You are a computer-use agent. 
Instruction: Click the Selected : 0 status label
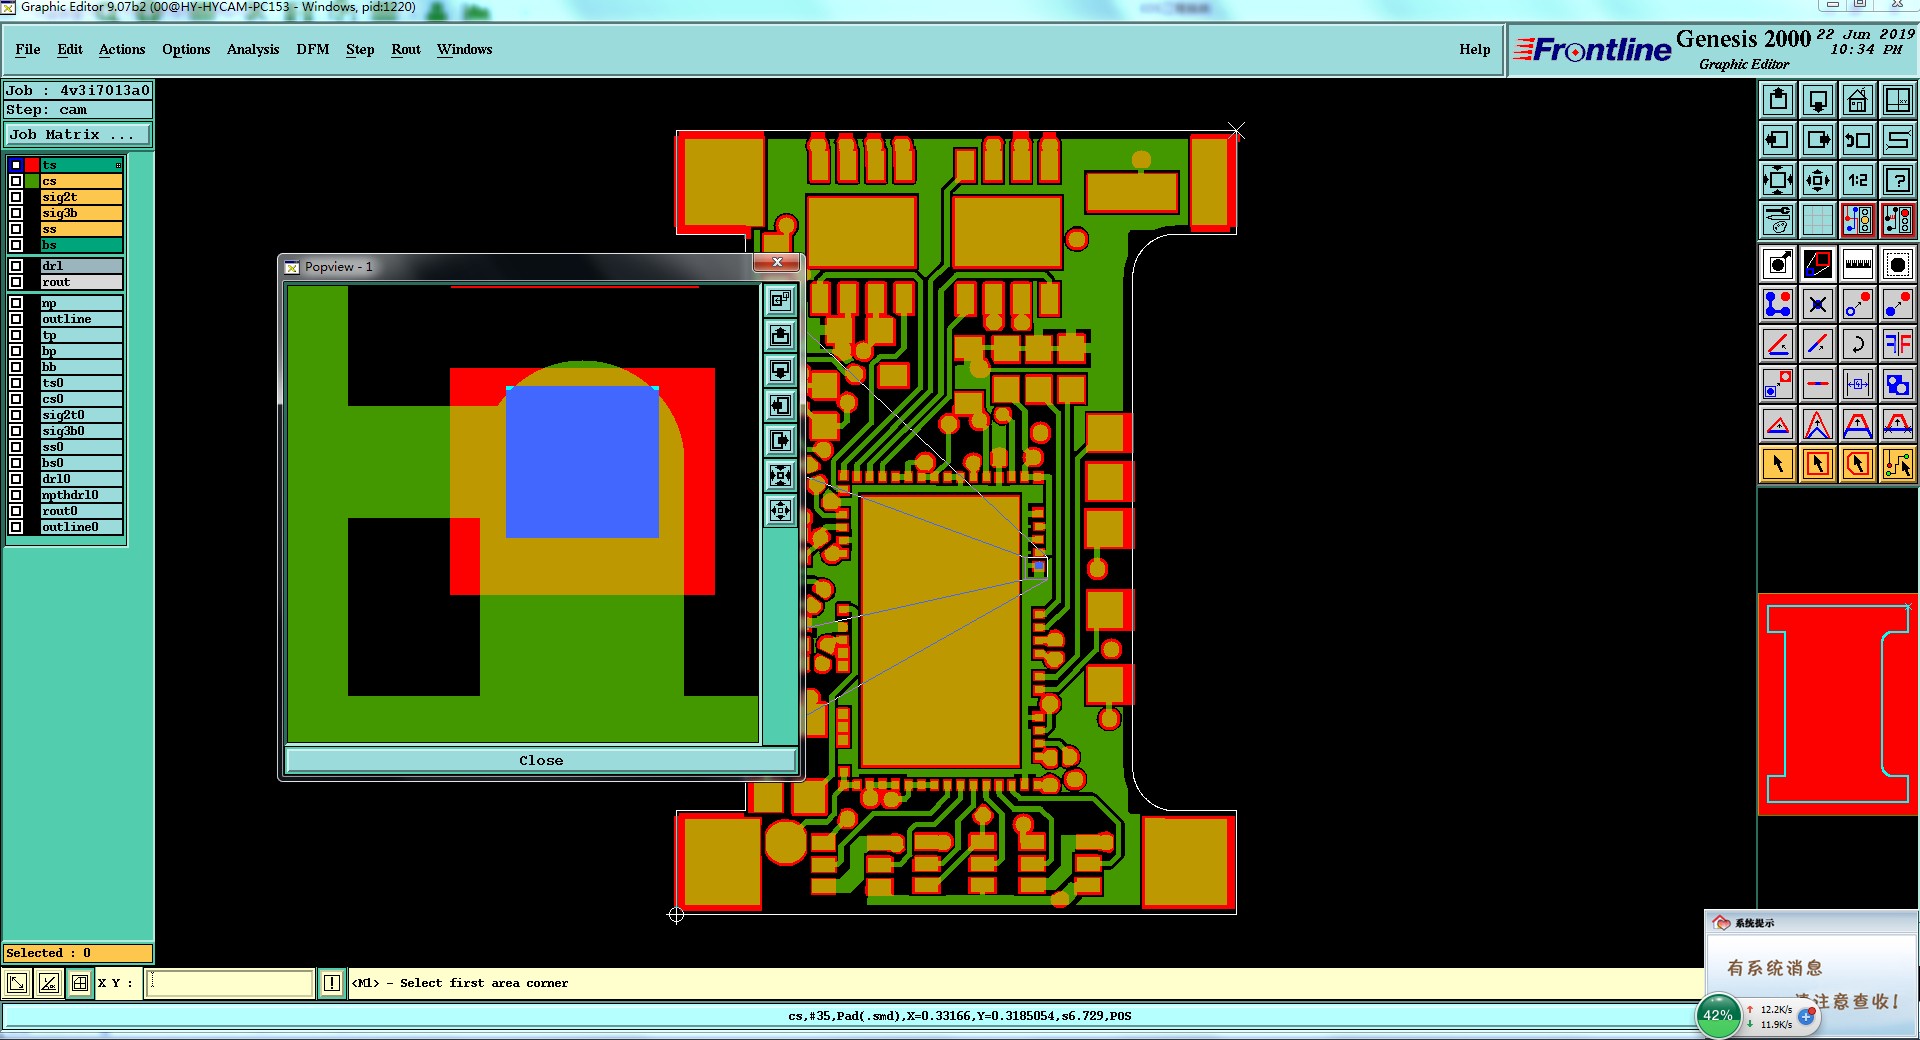click(x=78, y=953)
